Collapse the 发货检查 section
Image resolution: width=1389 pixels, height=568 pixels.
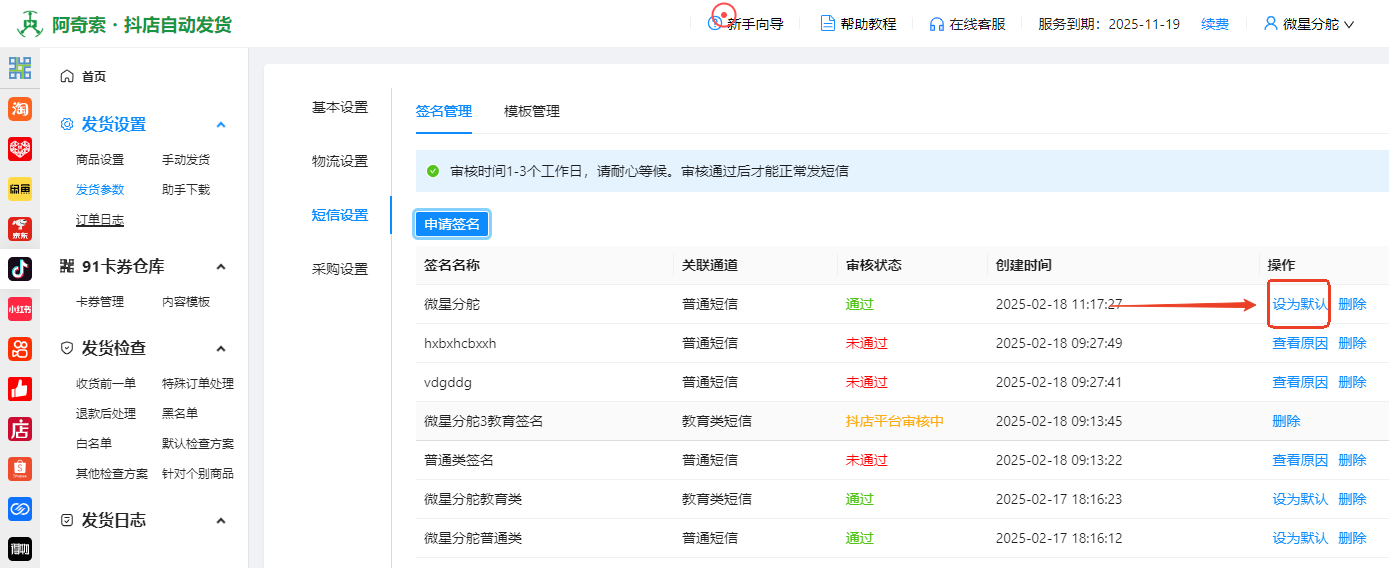tap(221, 348)
